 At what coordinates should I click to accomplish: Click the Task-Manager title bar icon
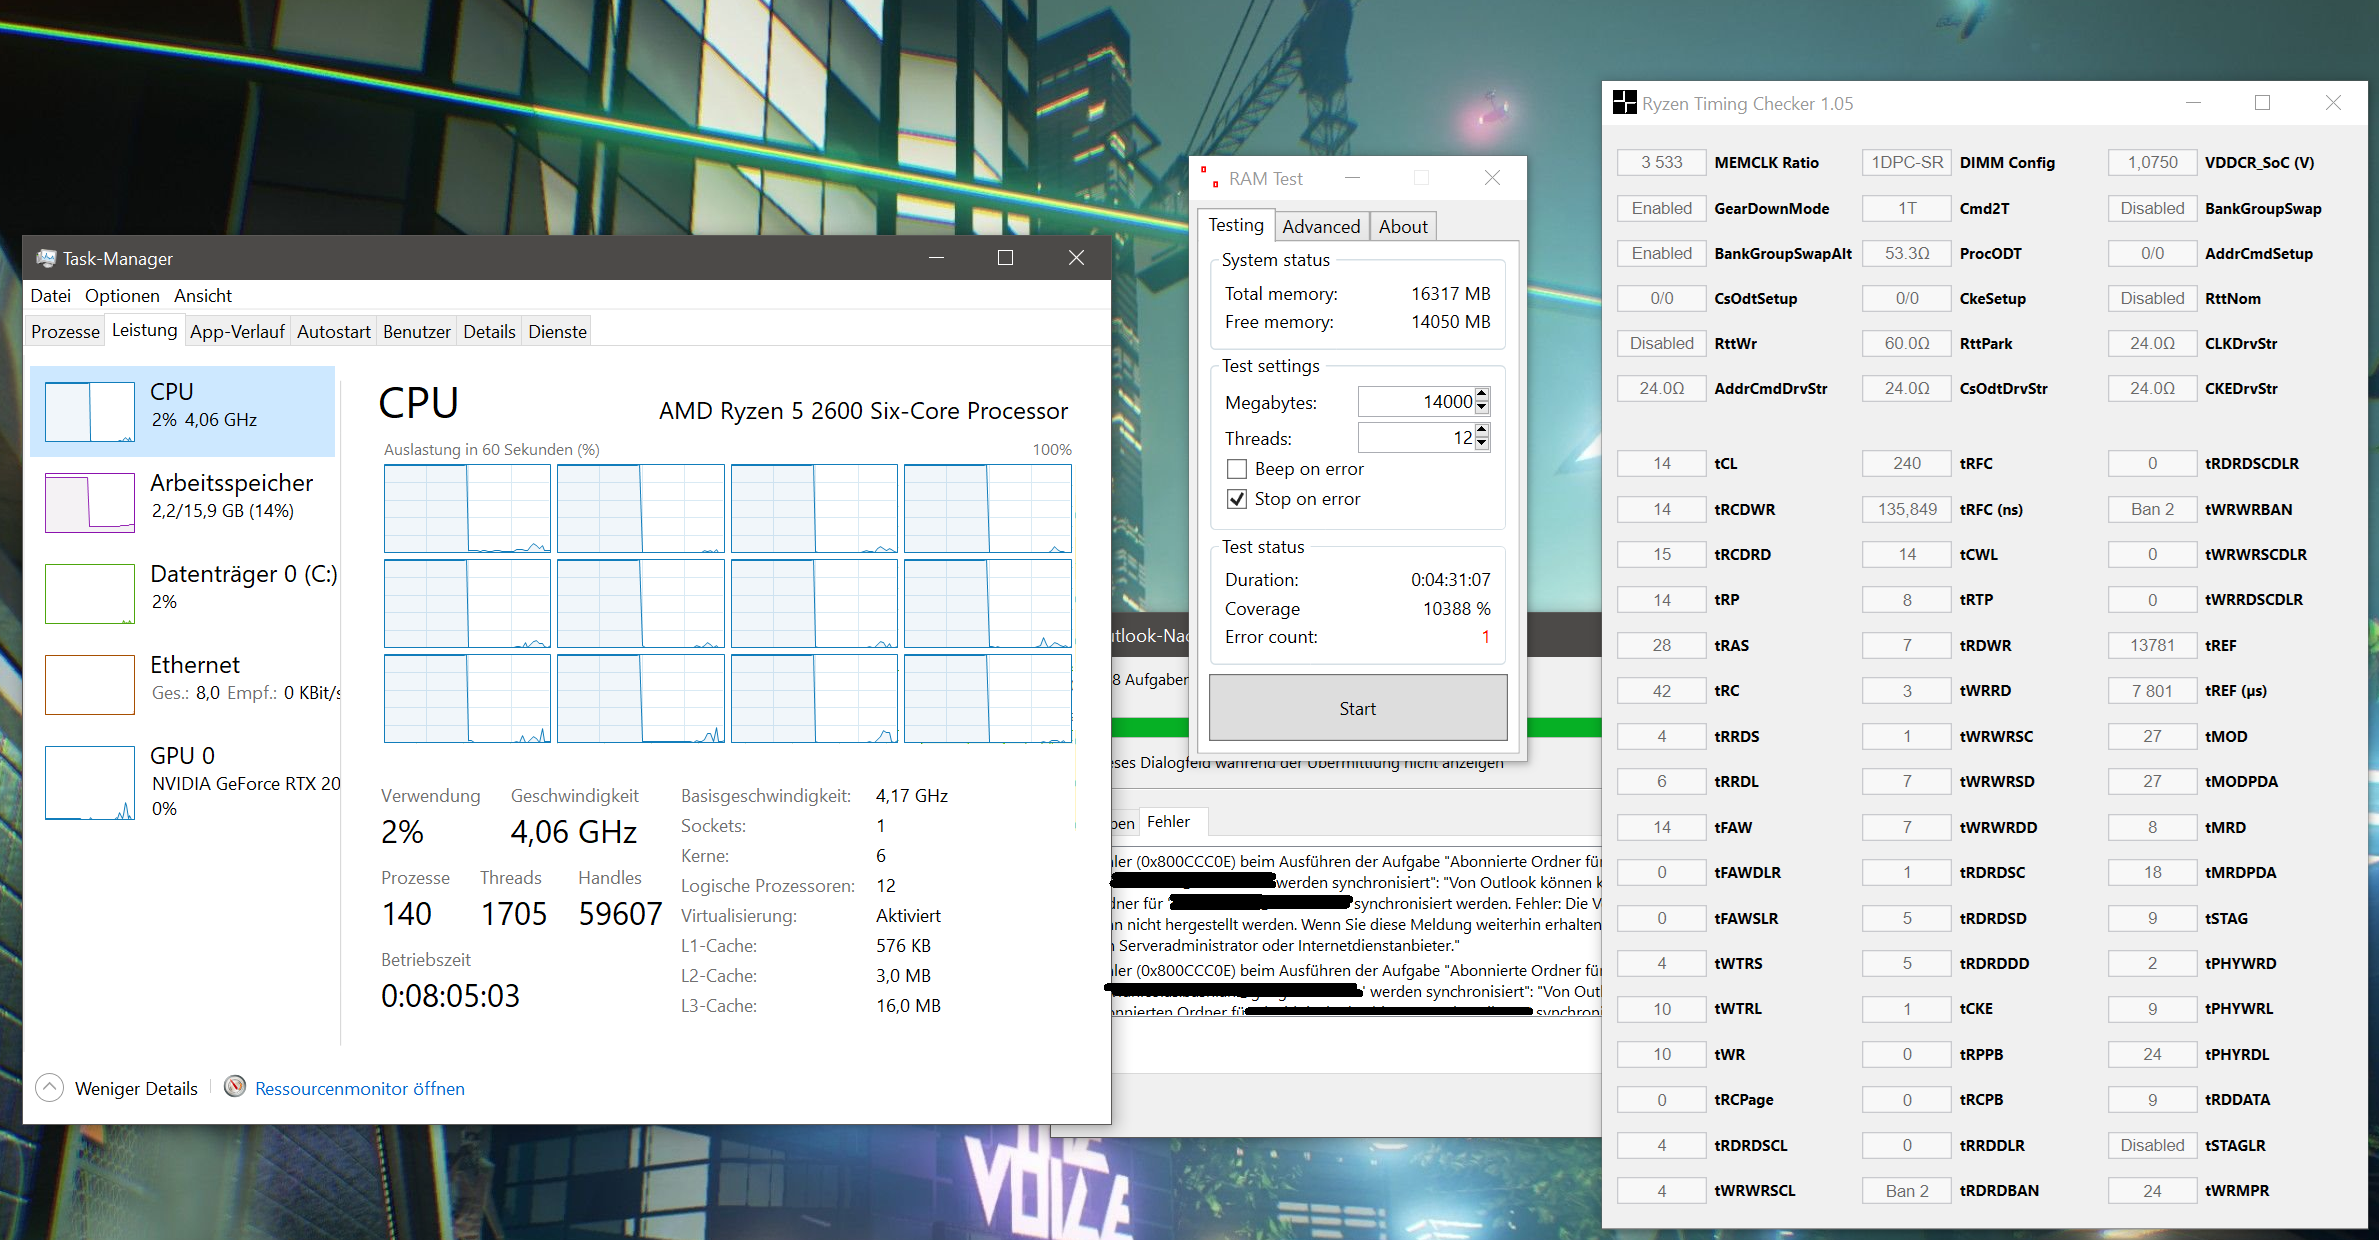point(46,258)
